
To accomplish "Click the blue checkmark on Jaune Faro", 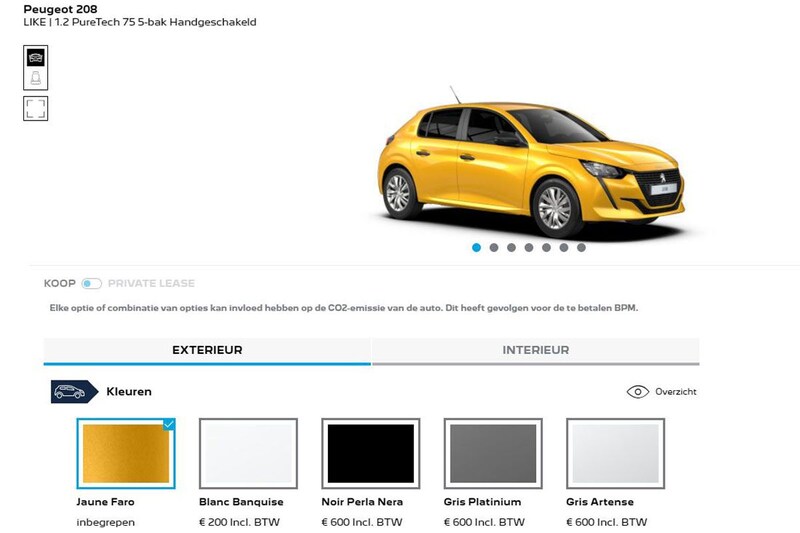I will tap(168, 424).
